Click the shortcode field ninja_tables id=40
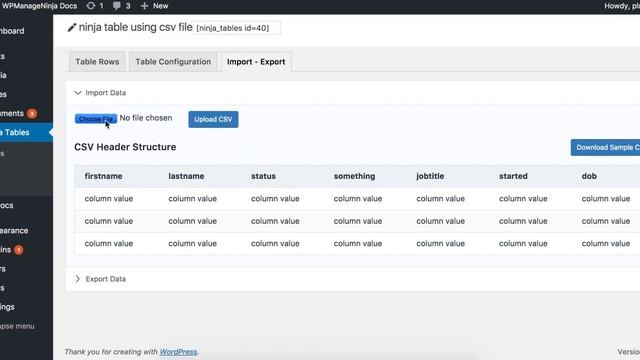The image size is (640, 360). 236,28
